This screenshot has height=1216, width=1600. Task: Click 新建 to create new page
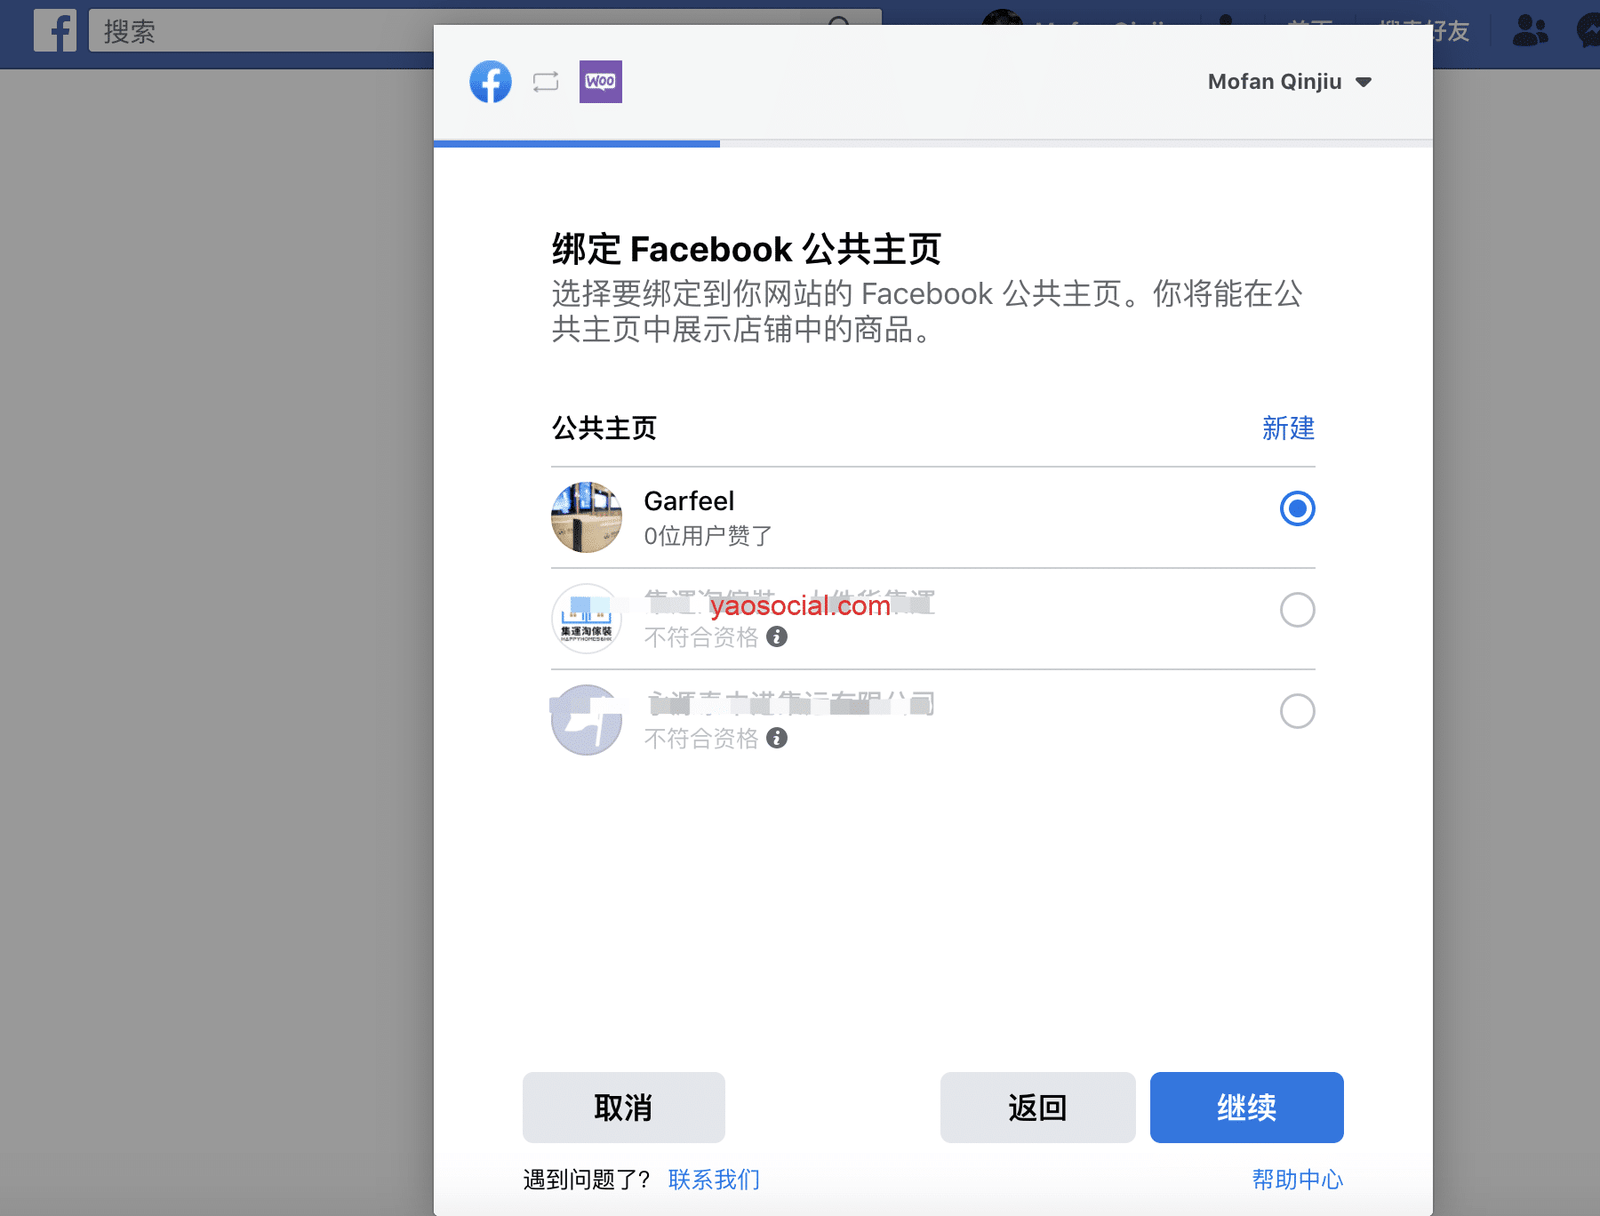click(1287, 428)
